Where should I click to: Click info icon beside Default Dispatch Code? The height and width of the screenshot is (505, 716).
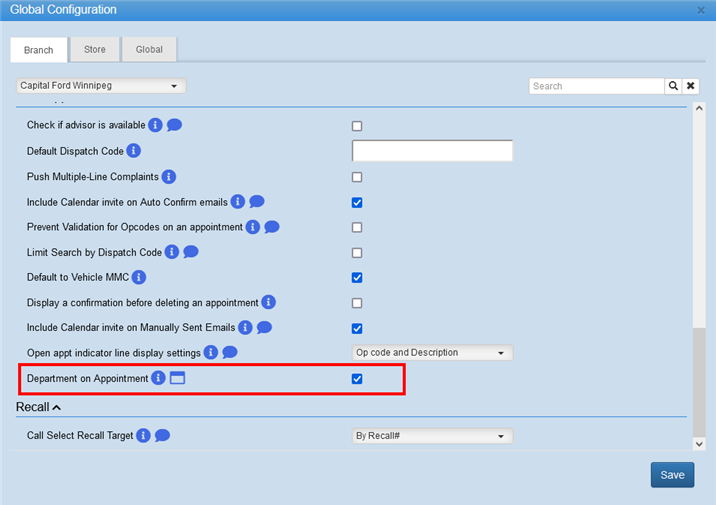tap(134, 151)
